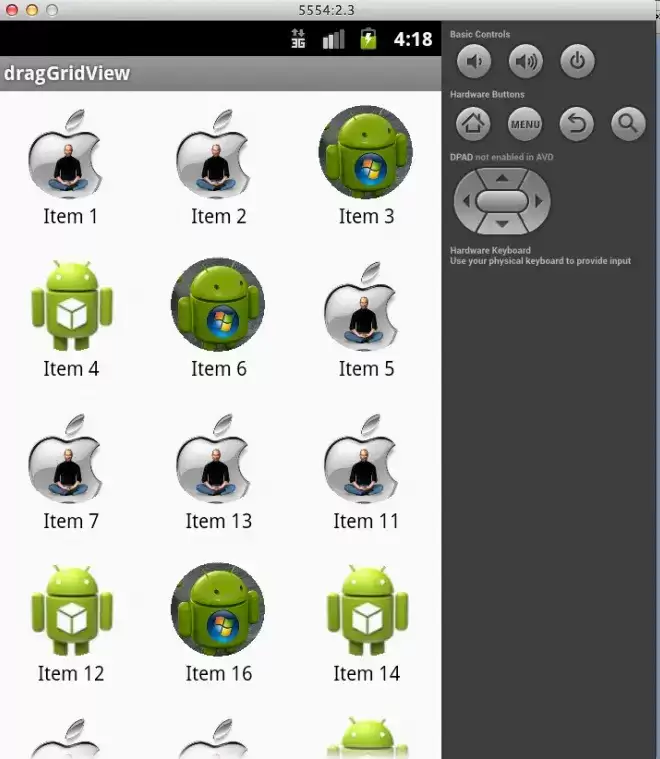The height and width of the screenshot is (759, 660).
Task: Tap the Home hardware button
Action: point(473,124)
